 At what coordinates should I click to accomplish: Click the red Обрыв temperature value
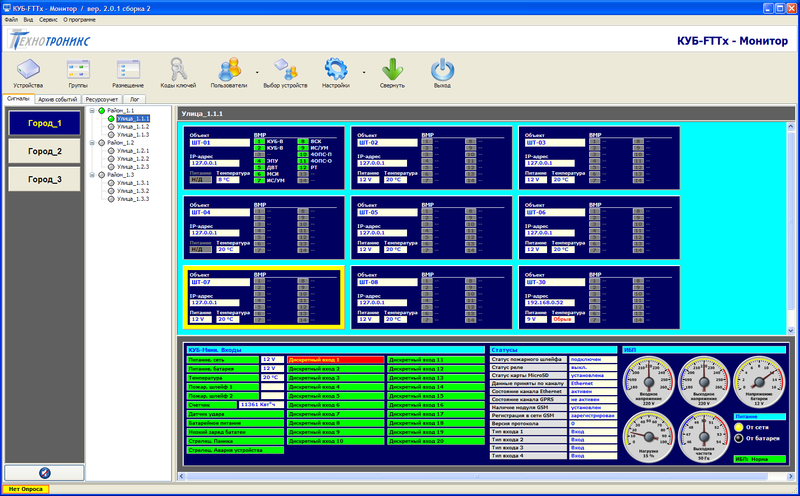coord(562,319)
